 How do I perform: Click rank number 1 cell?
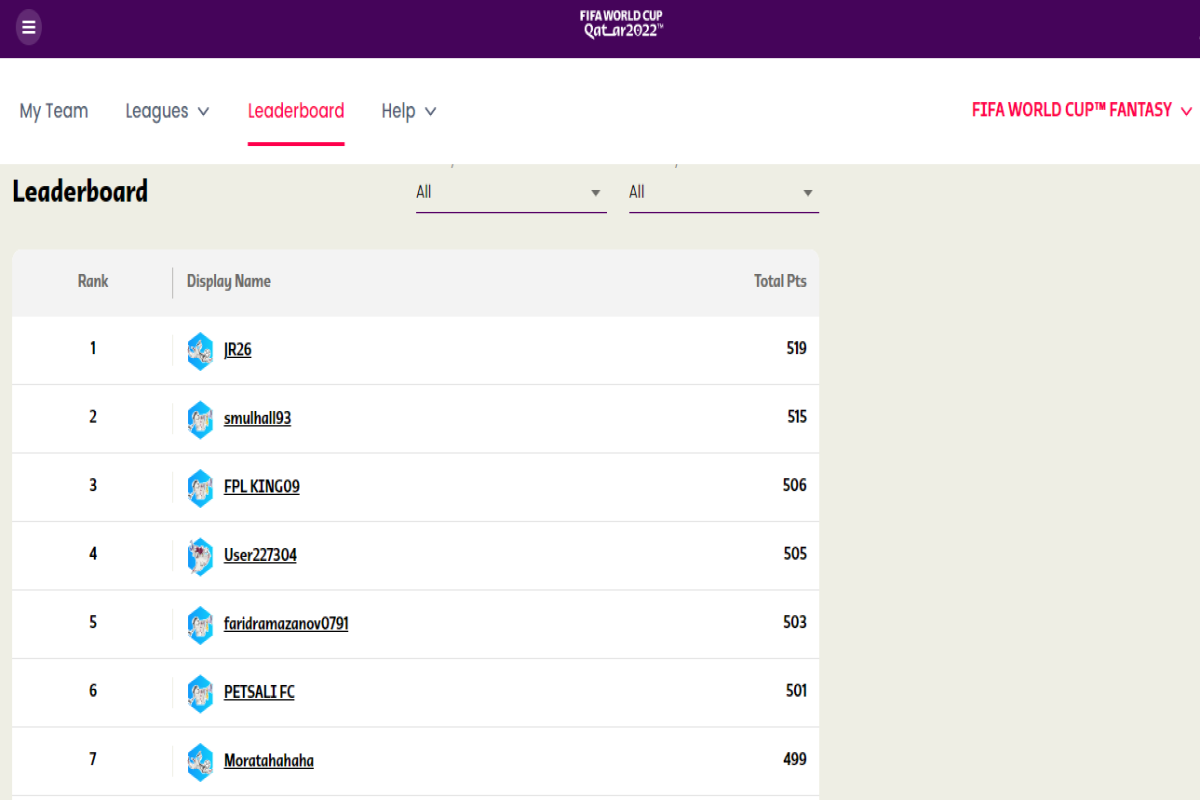[x=93, y=348]
